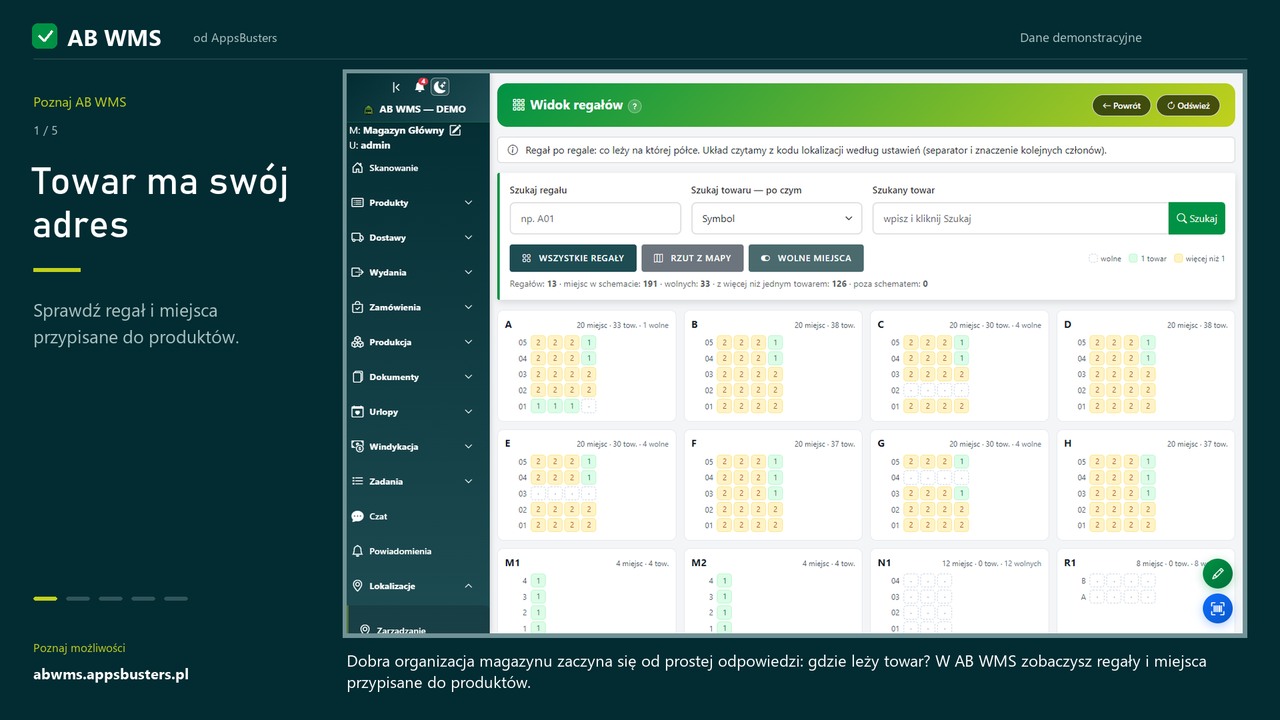Screen dimensions: 1280x720
Task: Click the '1 towar' green legend swatch
Action: click(1133, 259)
